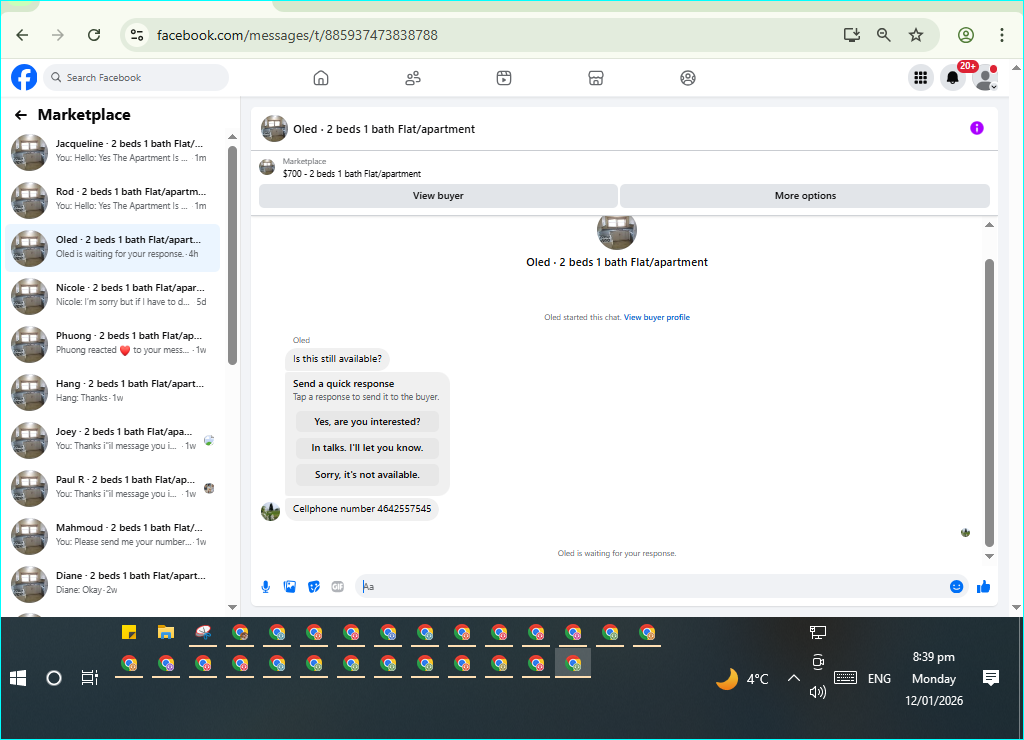Click the conversation list scrollbar
The width and height of the screenshot is (1024, 740).
[x=232, y=255]
